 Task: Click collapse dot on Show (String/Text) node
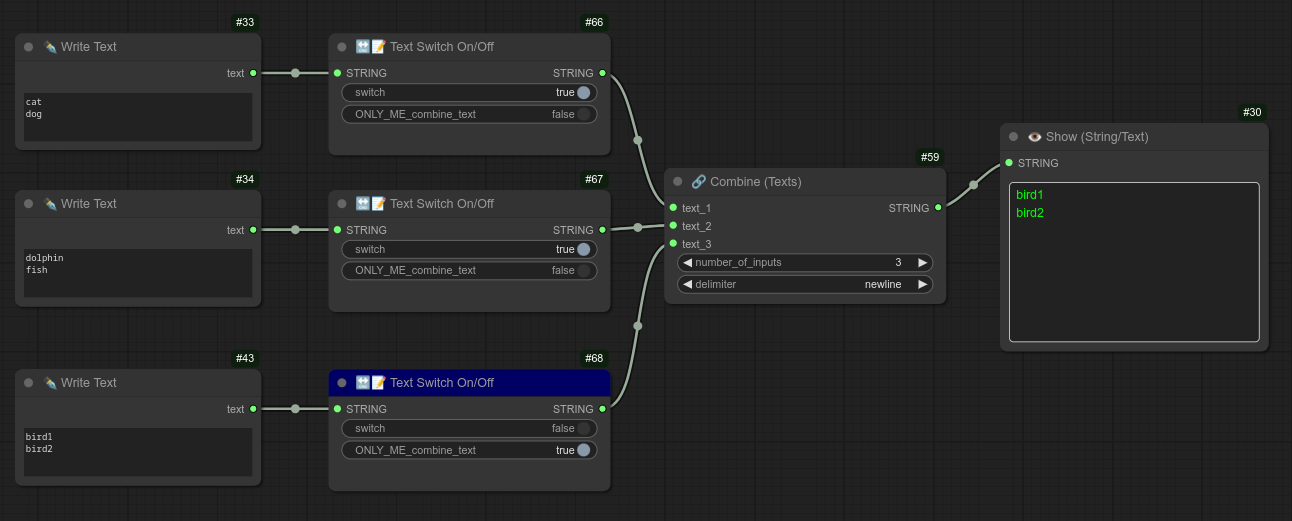click(x=1013, y=137)
